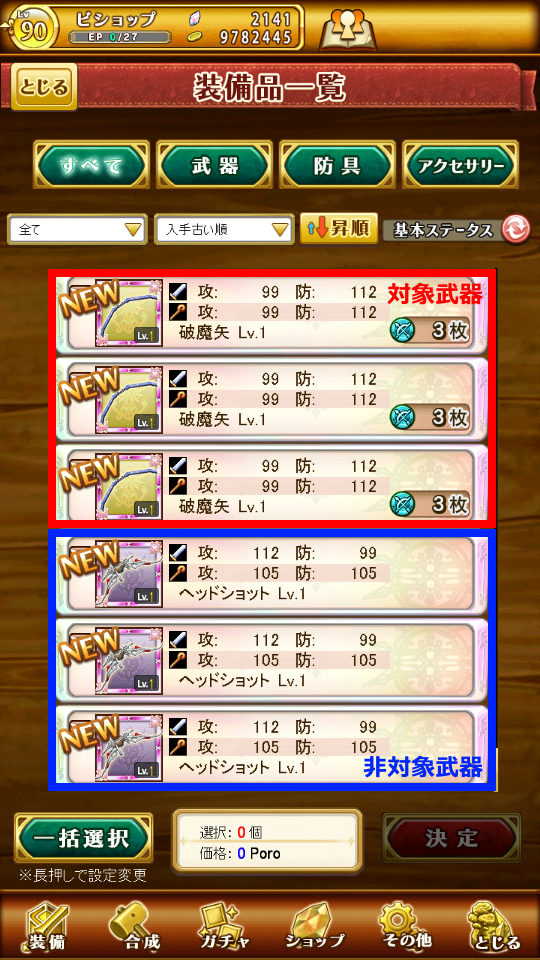Screen dimensions: 540x960
Task: Tap the 装備 icon in the bottom bar
Action: click(x=47, y=926)
